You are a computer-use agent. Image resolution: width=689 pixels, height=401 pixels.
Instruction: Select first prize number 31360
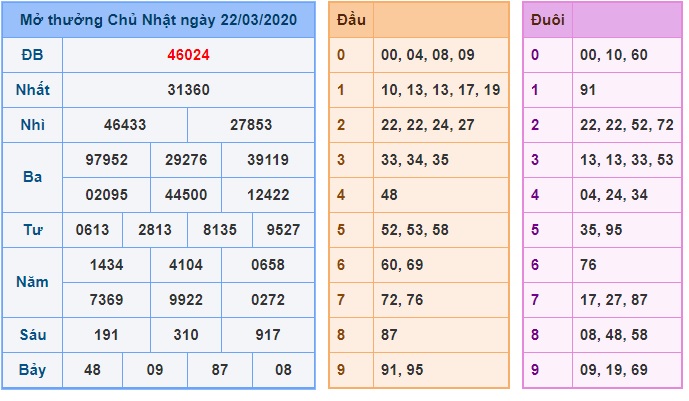[189, 90]
